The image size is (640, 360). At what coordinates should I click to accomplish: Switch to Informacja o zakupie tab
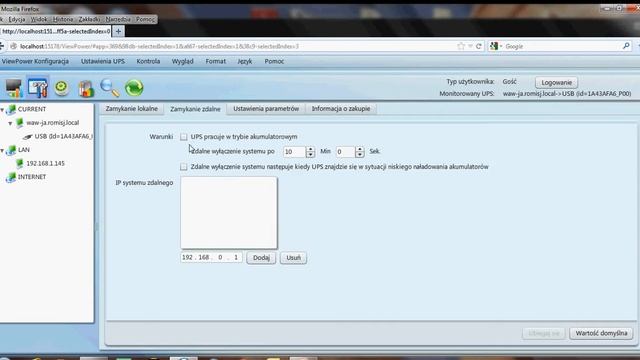click(x=341, y=109)
